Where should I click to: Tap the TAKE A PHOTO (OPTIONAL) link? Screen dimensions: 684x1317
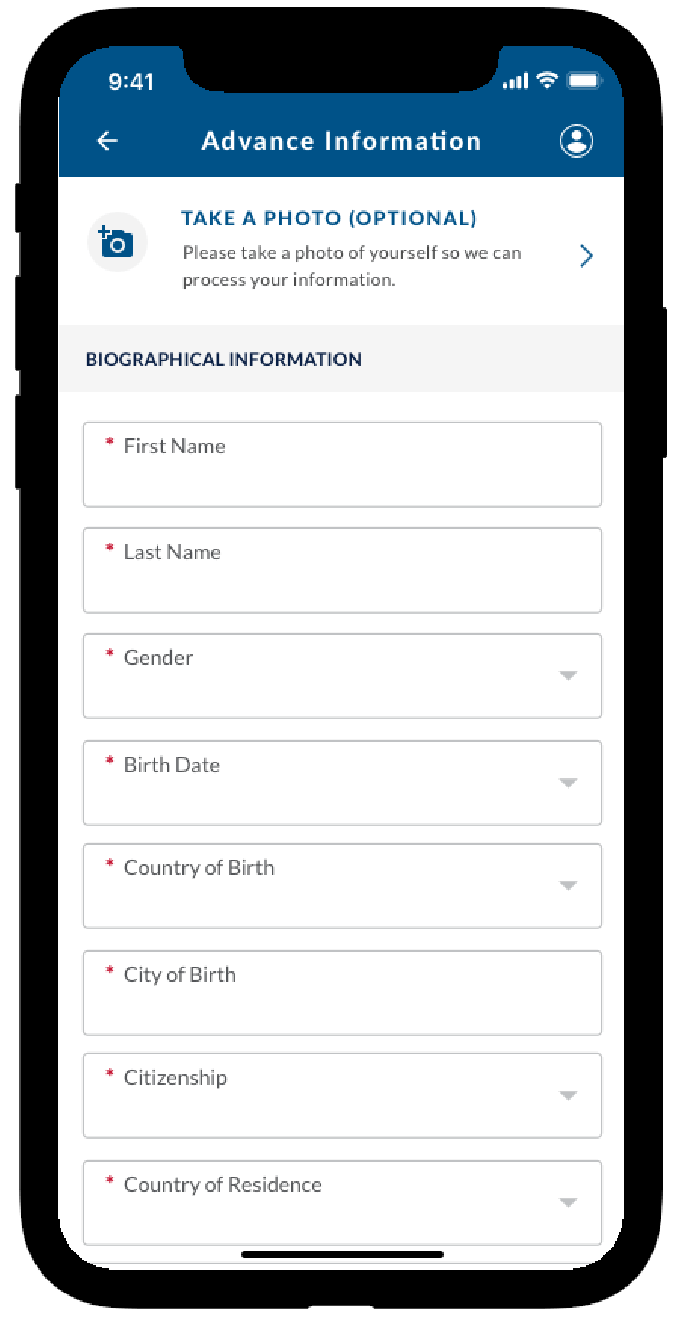[328, 218]
